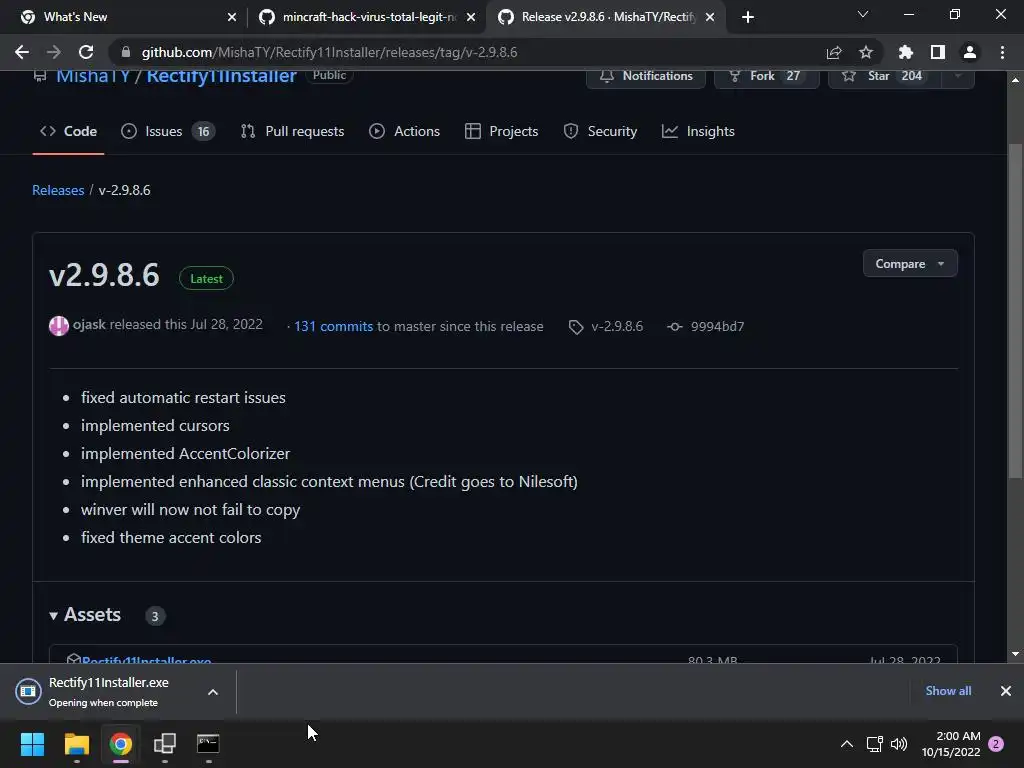This screenshot has height=768, width=1024.
Task: Open the Pull requests tab
Action: pyautogui.click(x=292, y=131)
